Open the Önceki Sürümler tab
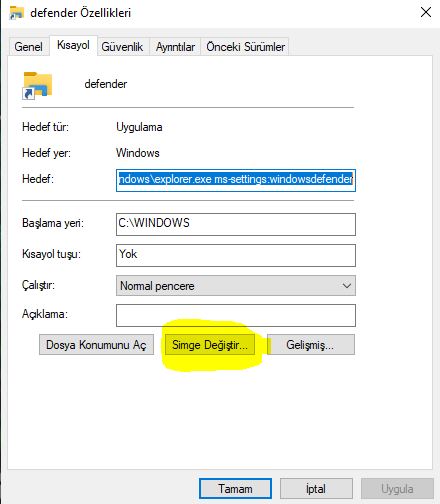The height and width of the screenshot is (504, 440). click(x=245, y=47)
